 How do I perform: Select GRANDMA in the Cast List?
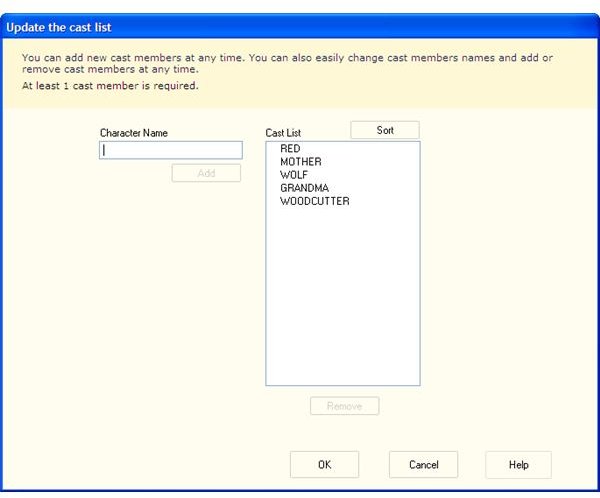click(x=305, y=188)
